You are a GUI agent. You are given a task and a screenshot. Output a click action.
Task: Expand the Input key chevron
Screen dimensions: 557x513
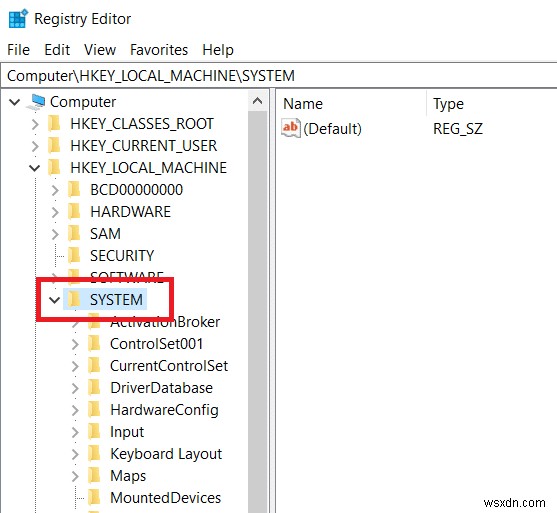coord(75,432)
